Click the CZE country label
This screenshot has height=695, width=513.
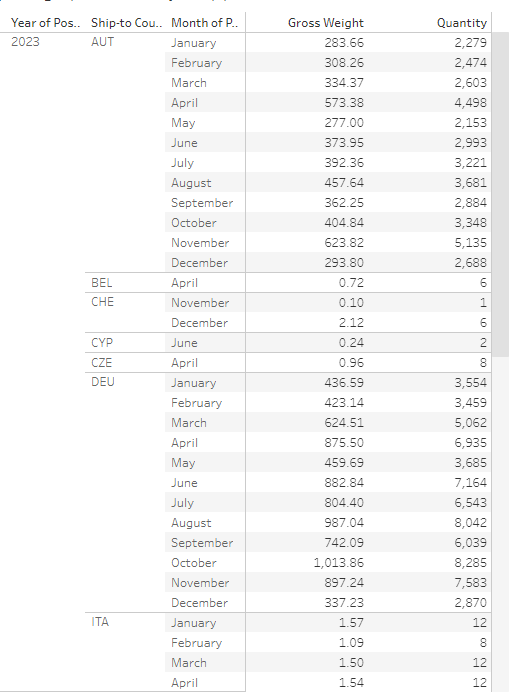coord(102,363)
